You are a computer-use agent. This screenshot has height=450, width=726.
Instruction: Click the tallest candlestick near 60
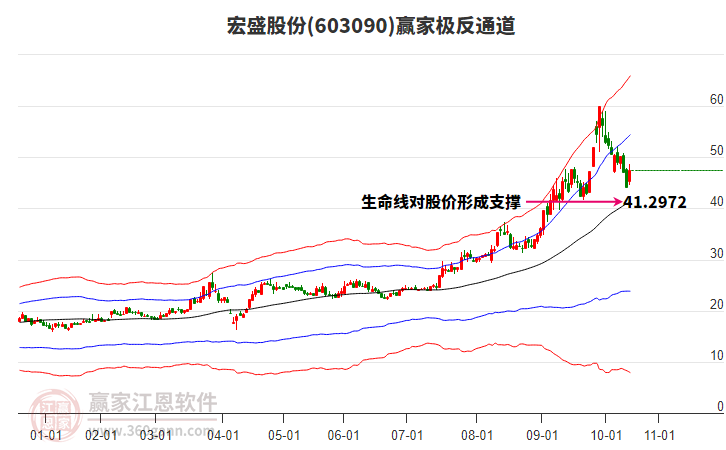point(600,128)
